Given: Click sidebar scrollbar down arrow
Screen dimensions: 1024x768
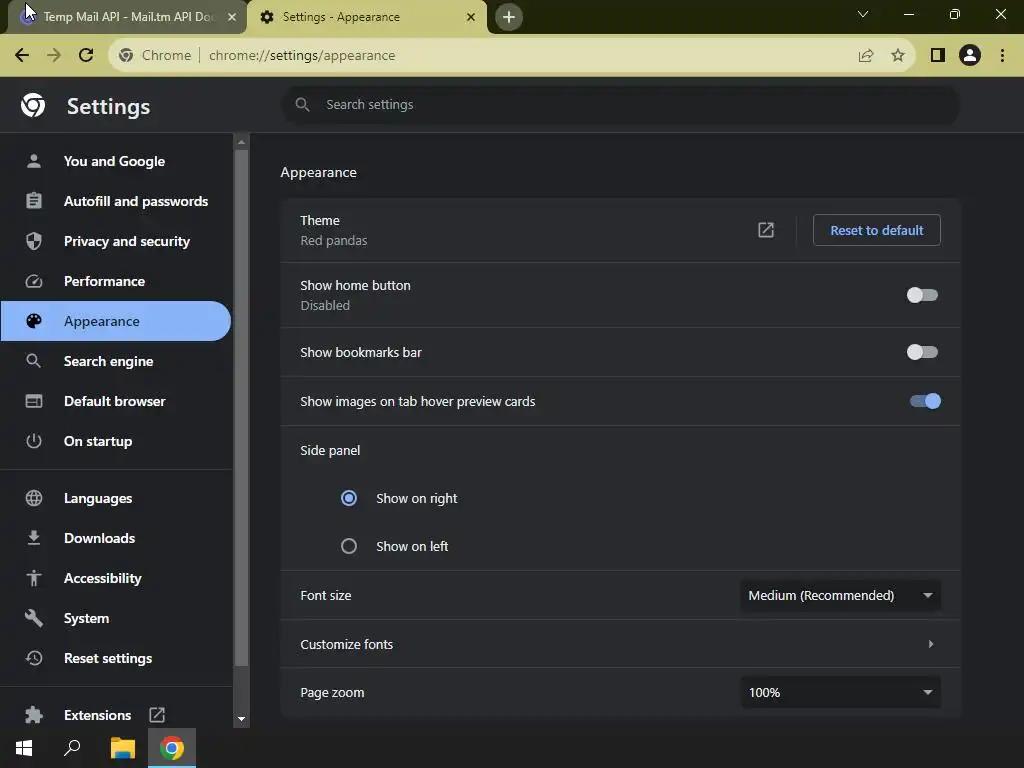Looking at the screenshot, I should tap(241, 719).
